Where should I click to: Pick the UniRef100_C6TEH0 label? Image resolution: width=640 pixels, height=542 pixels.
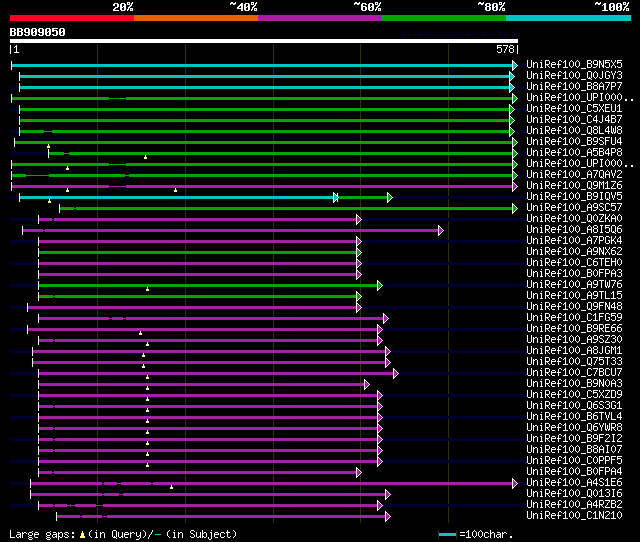pos(574,263)
